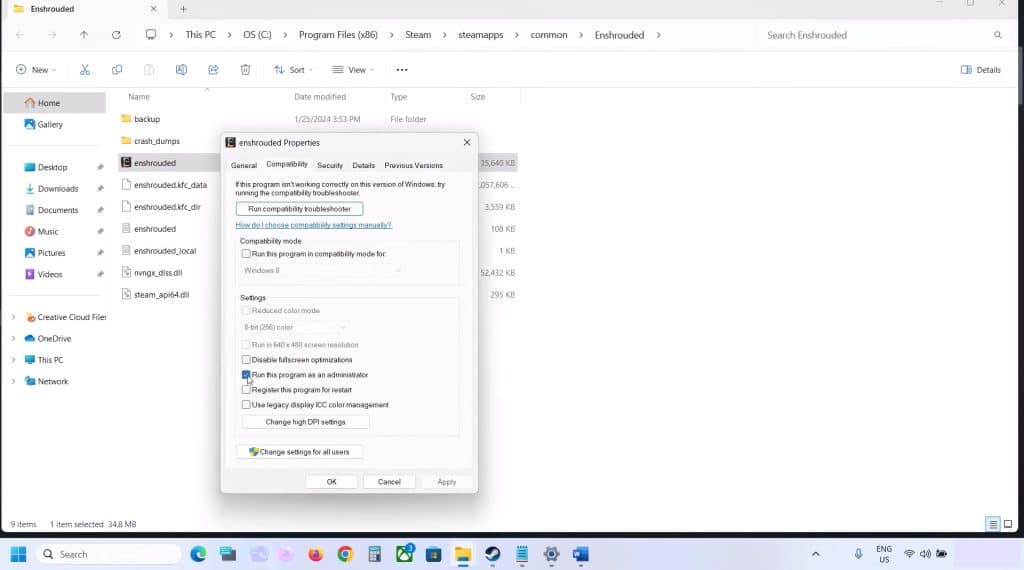Open the Sort dropdown menu

(x=293, y=70)
